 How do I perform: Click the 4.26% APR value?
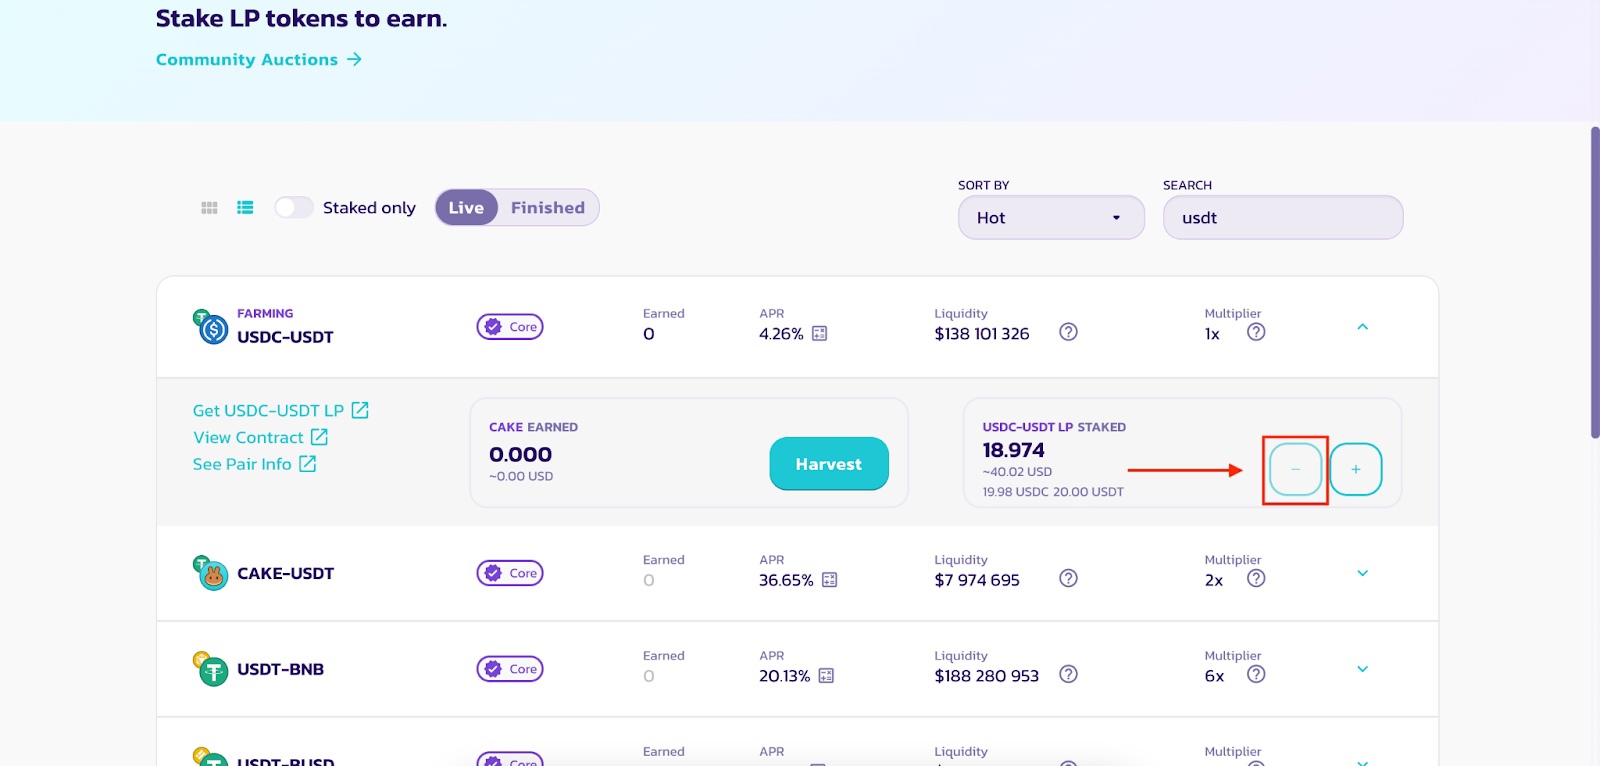point(781,334)
